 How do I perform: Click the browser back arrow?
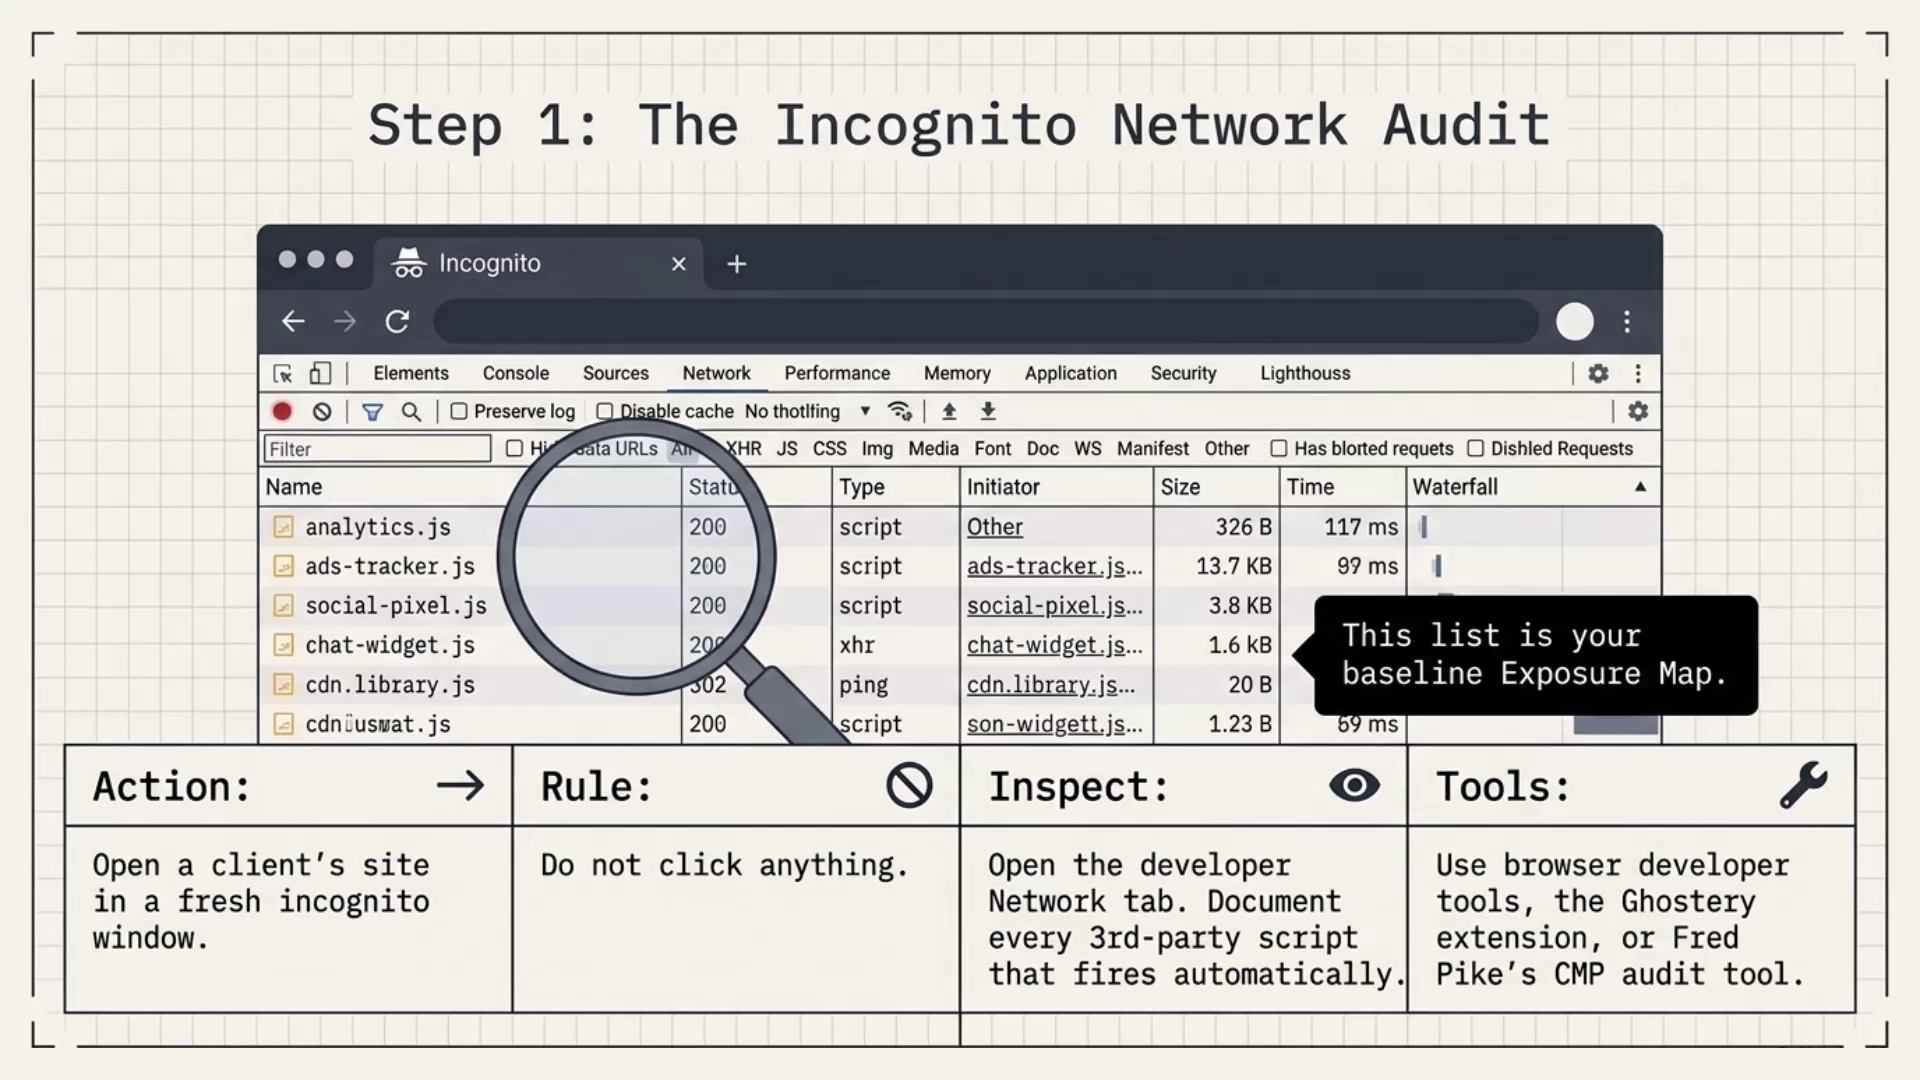point(293,321)
